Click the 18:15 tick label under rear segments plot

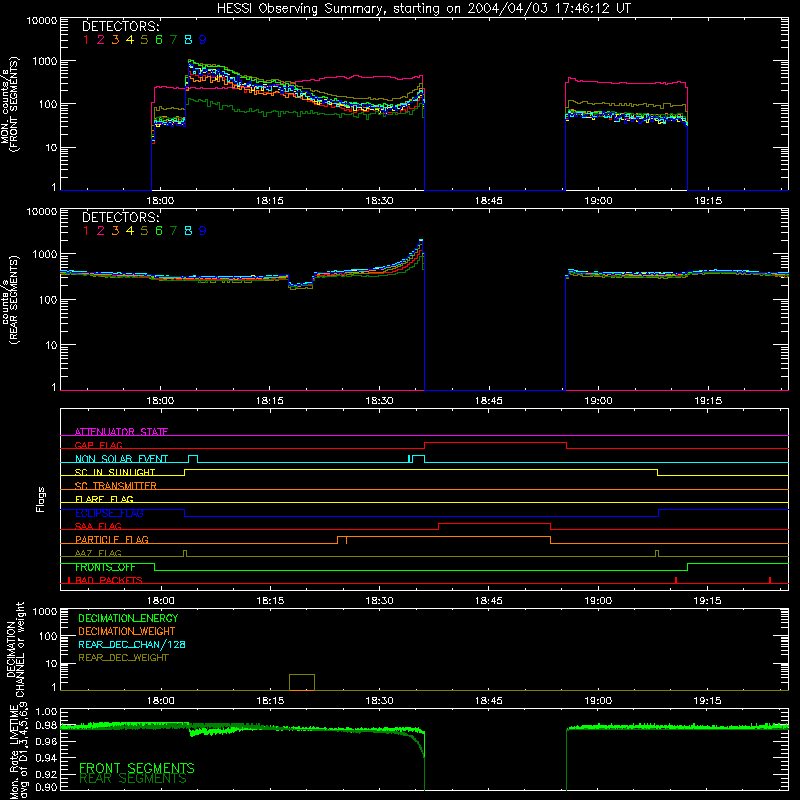(x=270, y=401)
